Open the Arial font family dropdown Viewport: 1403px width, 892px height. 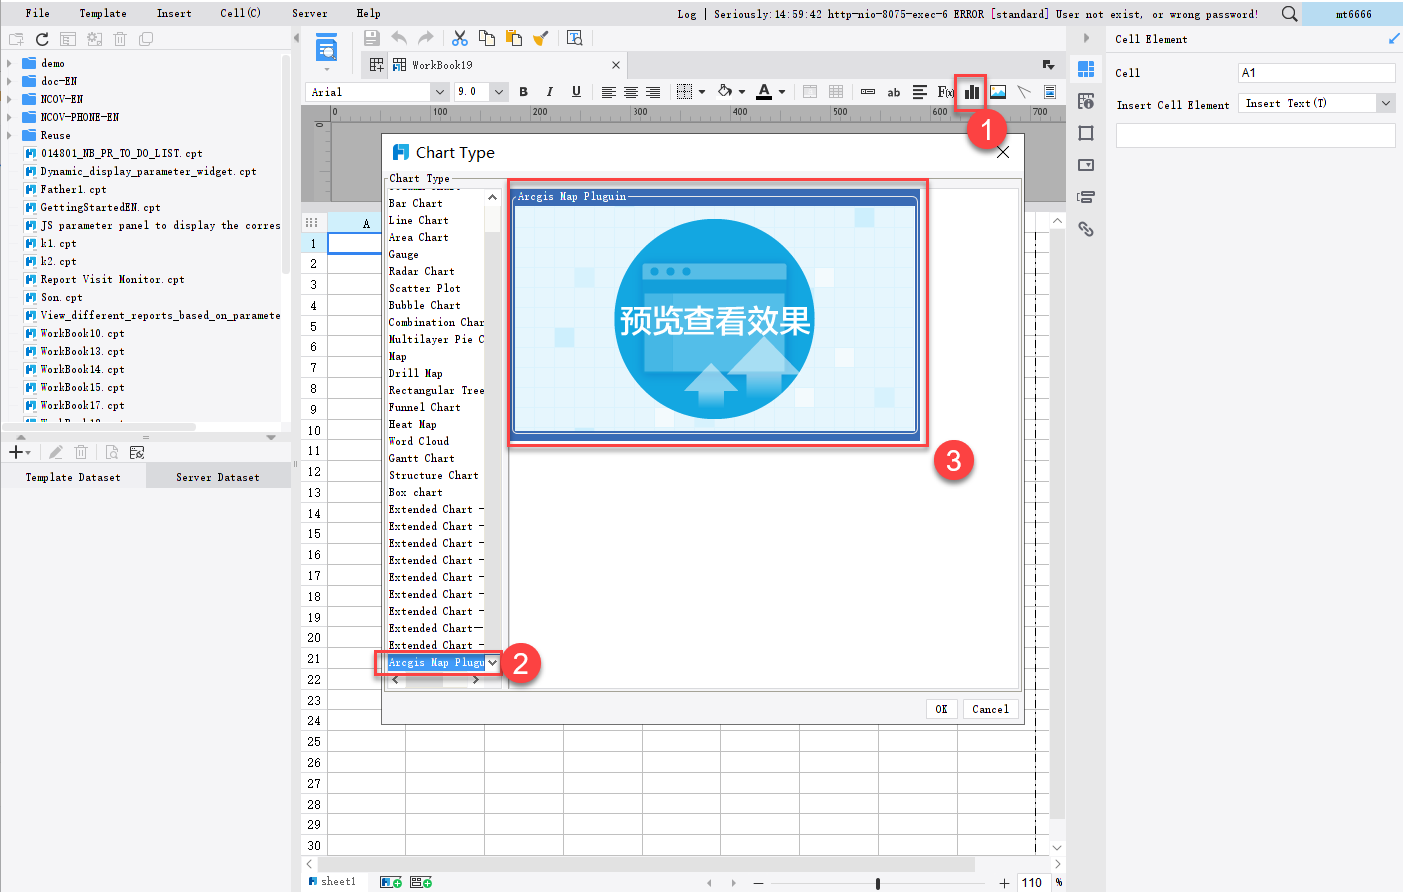[439, 91]
